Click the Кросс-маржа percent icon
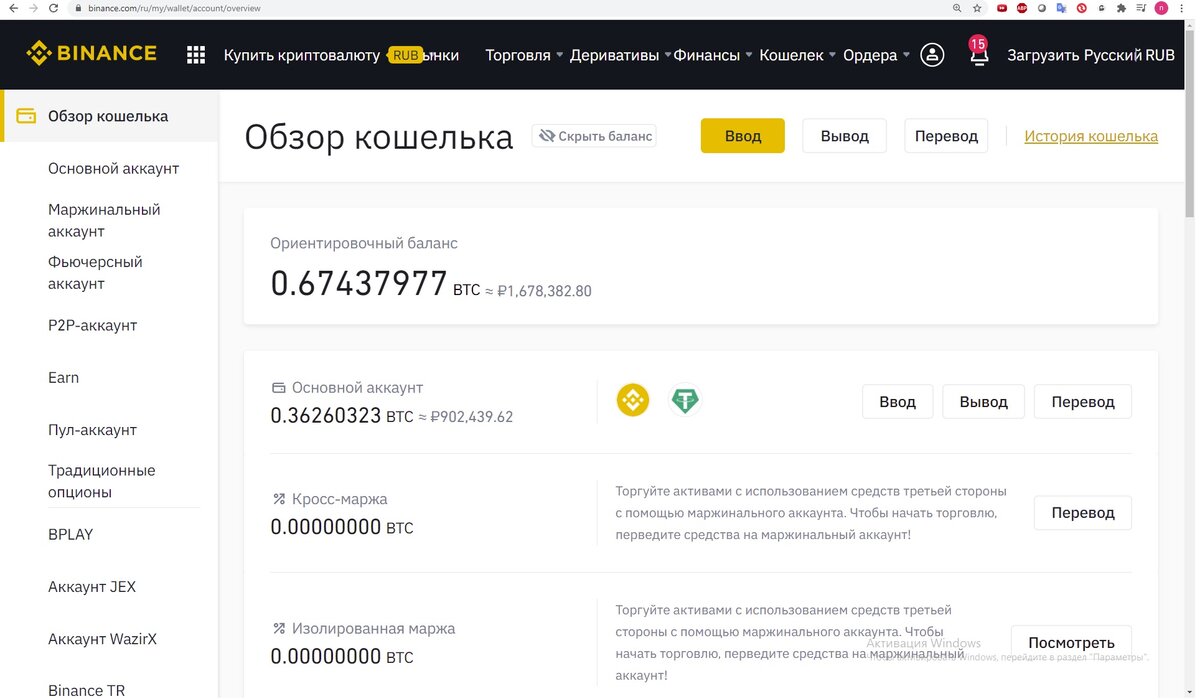Screen dimensions: 1200x699 coord(279,499)
